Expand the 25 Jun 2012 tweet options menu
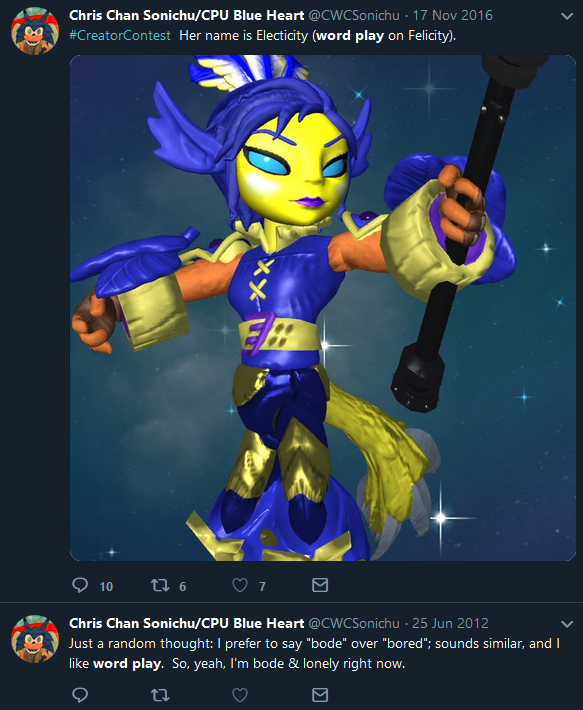This screenshot has height=710, width=583. (x=567, y=624)
